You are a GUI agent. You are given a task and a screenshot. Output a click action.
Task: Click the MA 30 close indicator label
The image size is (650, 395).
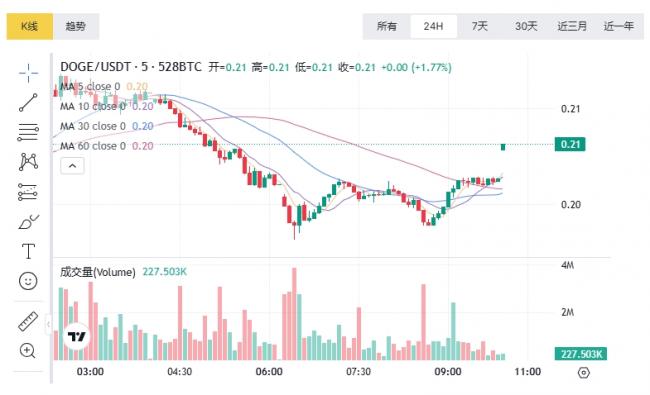tap(93, 126)
